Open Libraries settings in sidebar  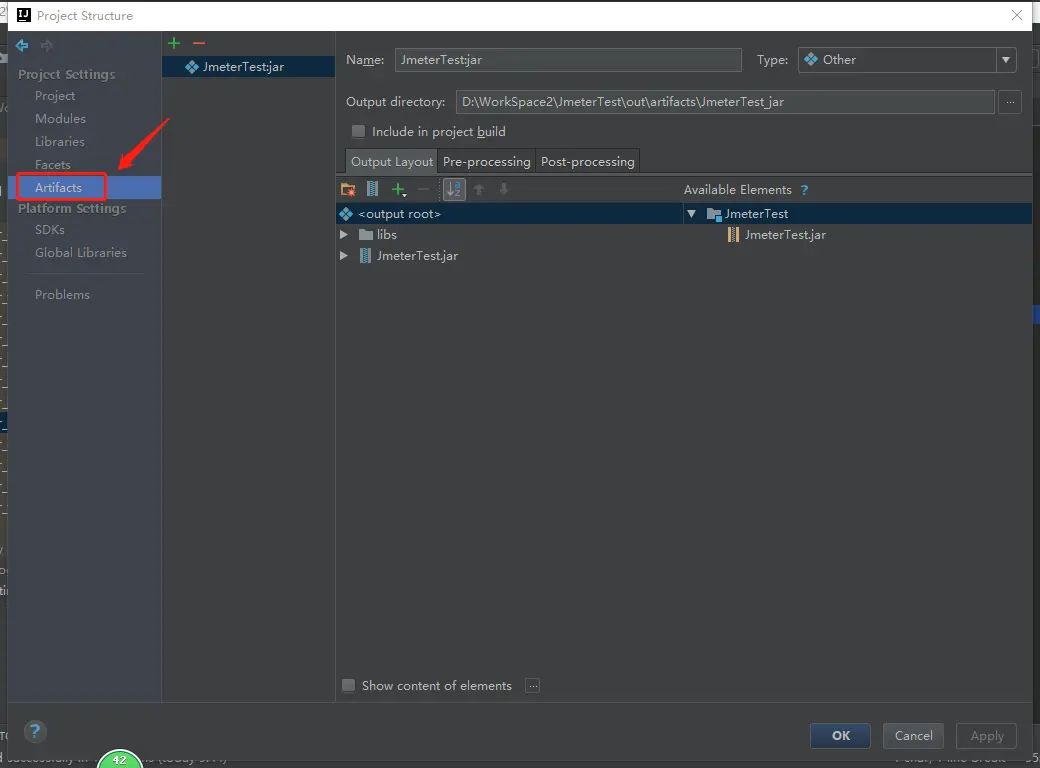(60, 141)
